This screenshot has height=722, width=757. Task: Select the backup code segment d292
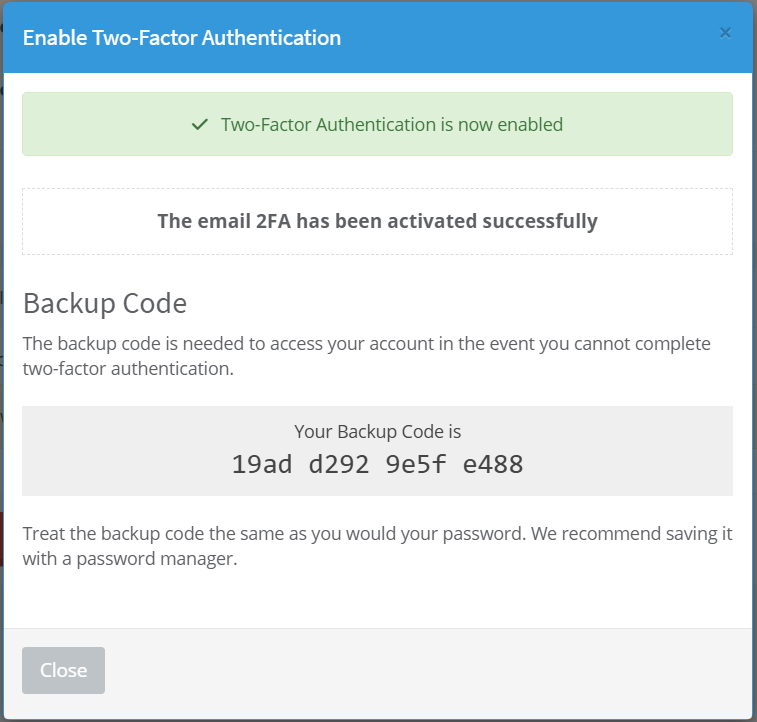pos(339,464)
